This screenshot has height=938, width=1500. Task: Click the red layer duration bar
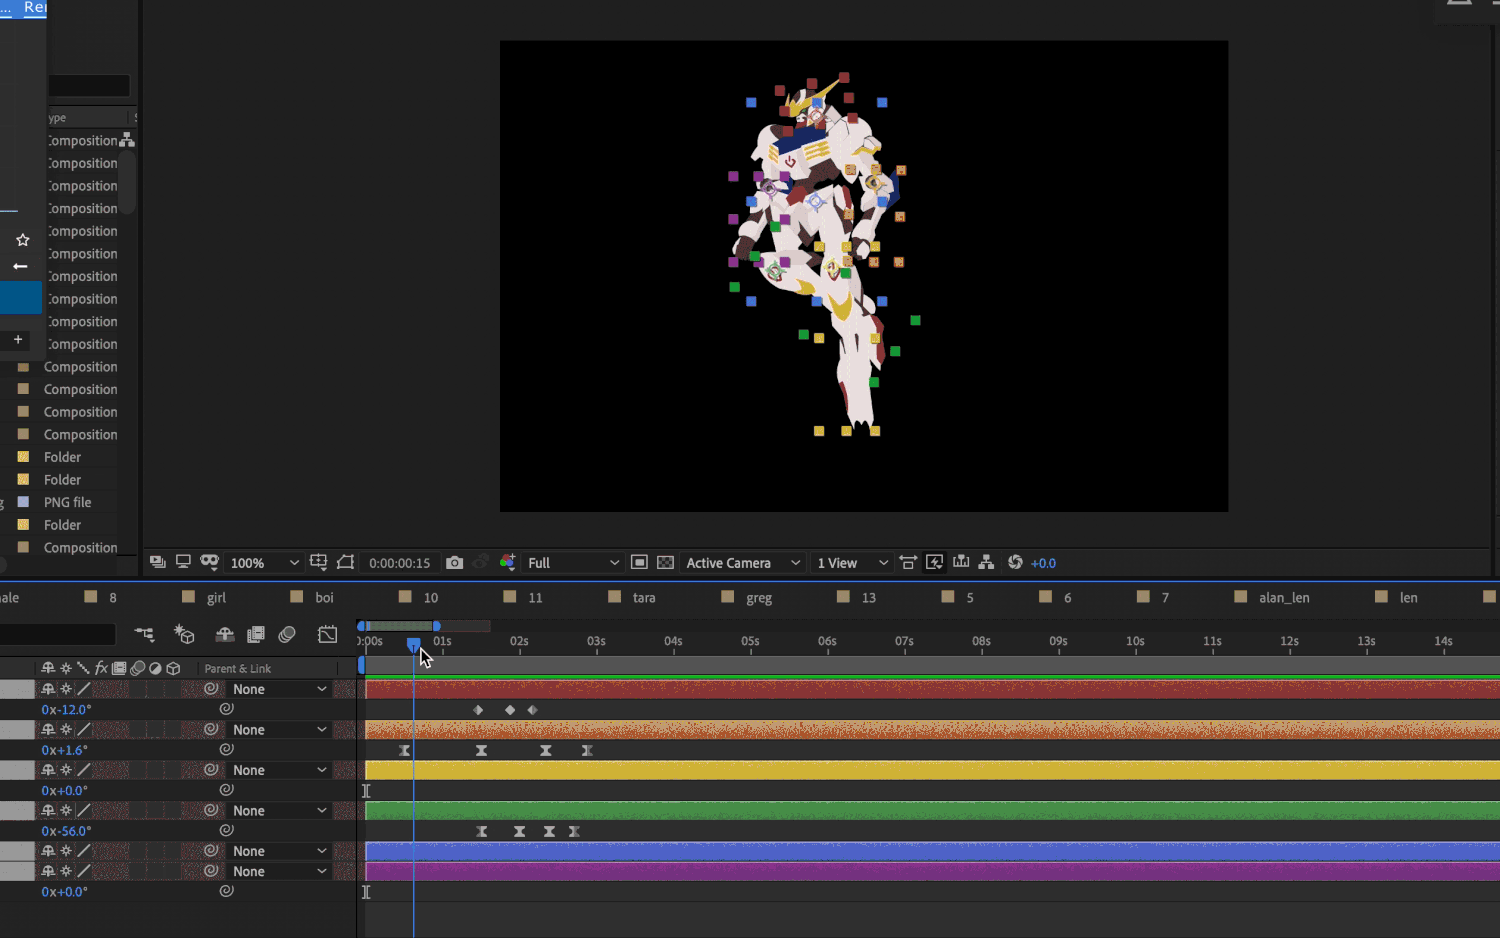click(932, 689)
